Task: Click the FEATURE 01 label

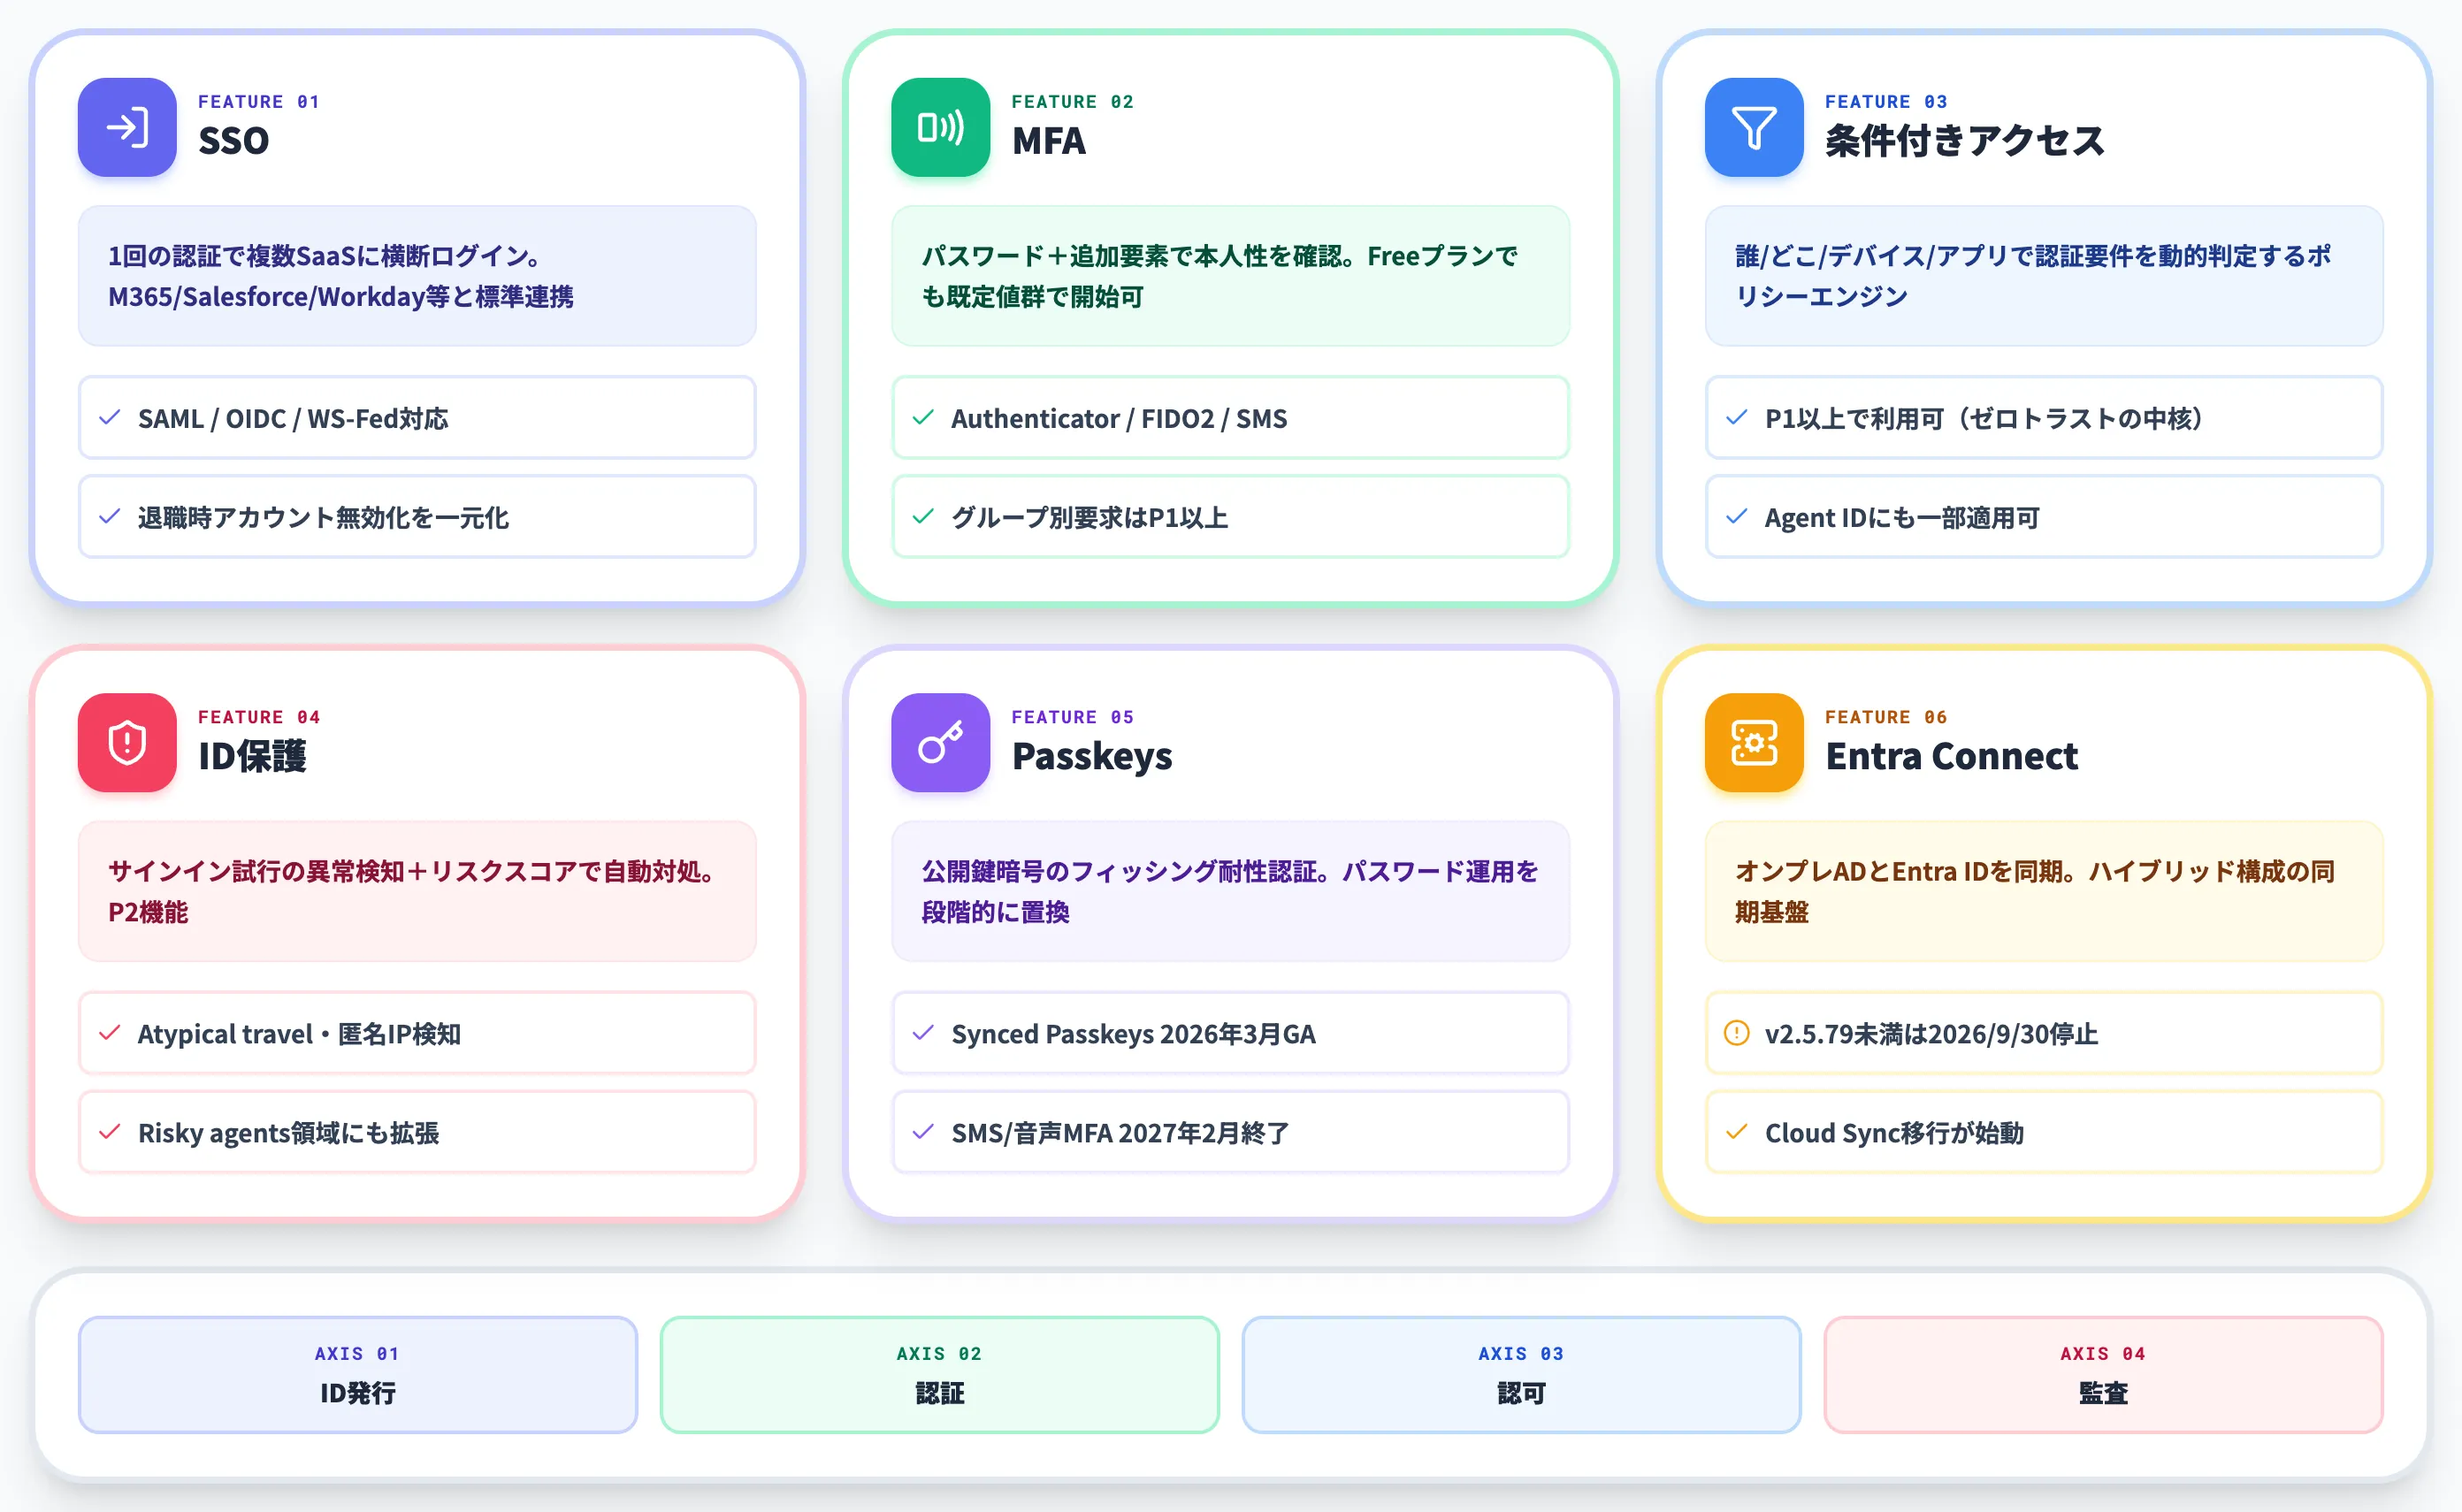Action: pos(259,102)
